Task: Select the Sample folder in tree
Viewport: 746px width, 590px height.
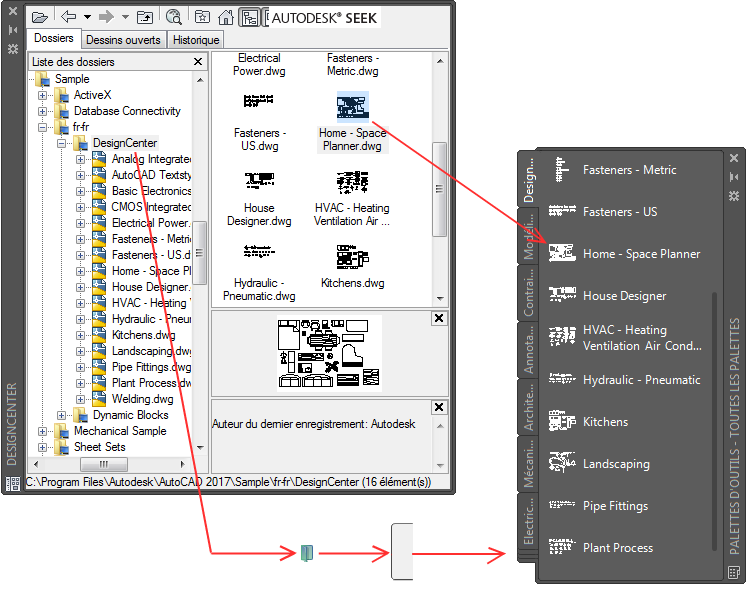Action: click(x=72, y=79)
